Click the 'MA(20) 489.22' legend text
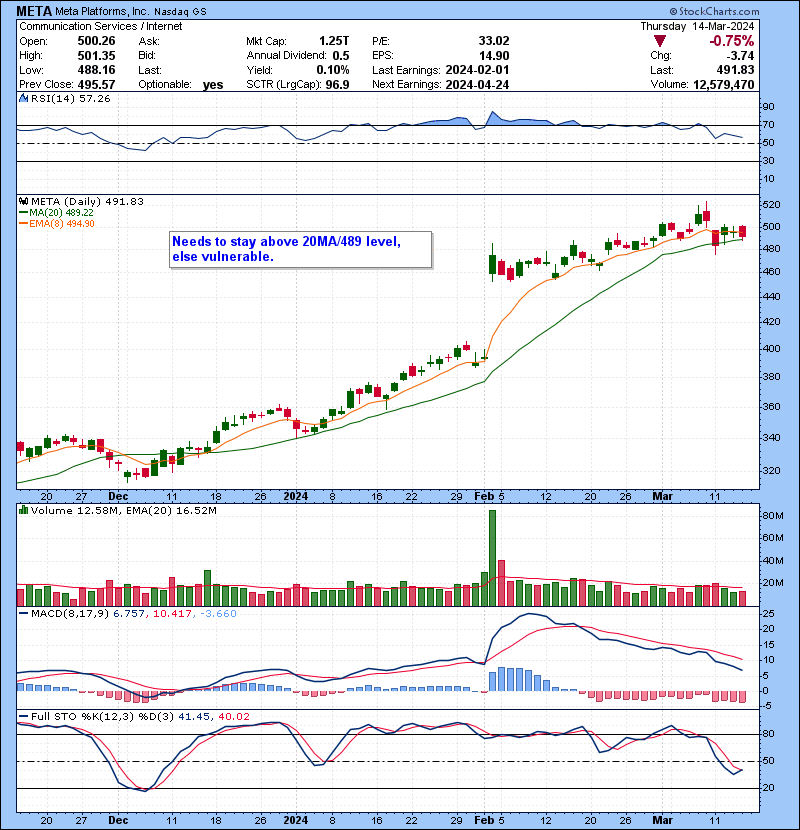Screen dimensions: 800x830 pos(61,212)
